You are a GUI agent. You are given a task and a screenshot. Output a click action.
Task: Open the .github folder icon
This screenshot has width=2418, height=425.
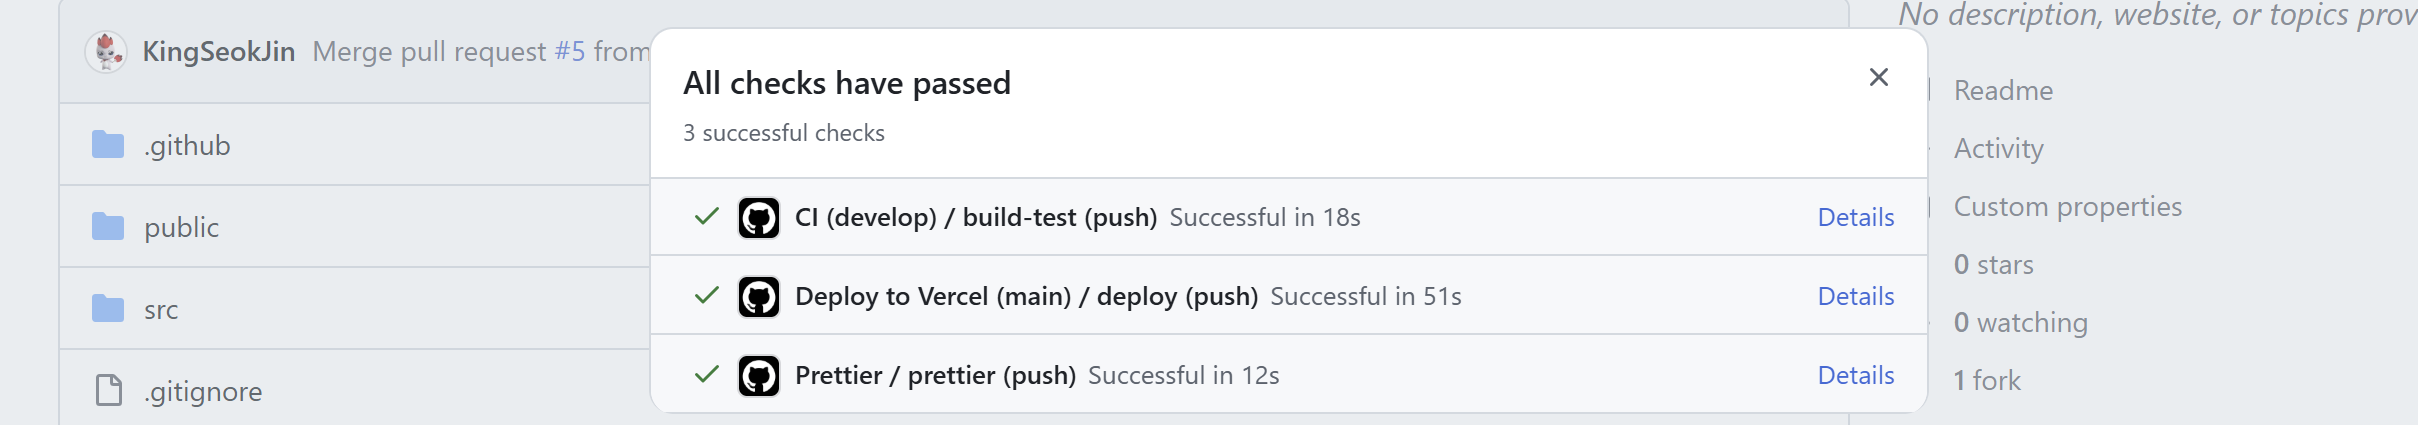tap(108, 145)
